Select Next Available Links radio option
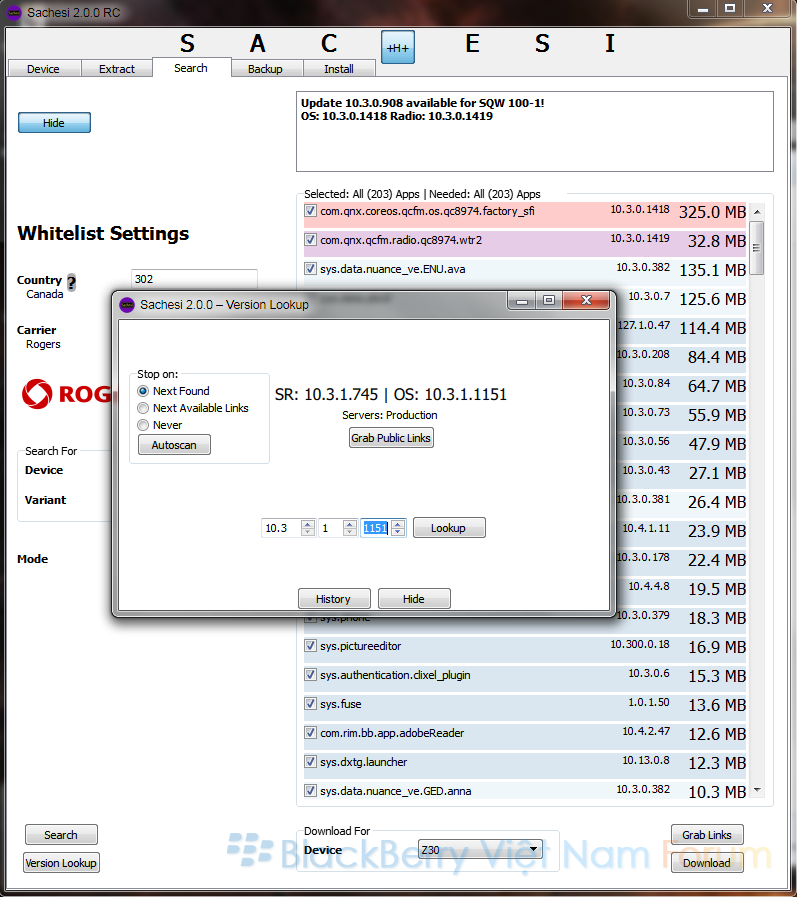The width and height of the screenshot is (797, 897). tap(143, 408)
